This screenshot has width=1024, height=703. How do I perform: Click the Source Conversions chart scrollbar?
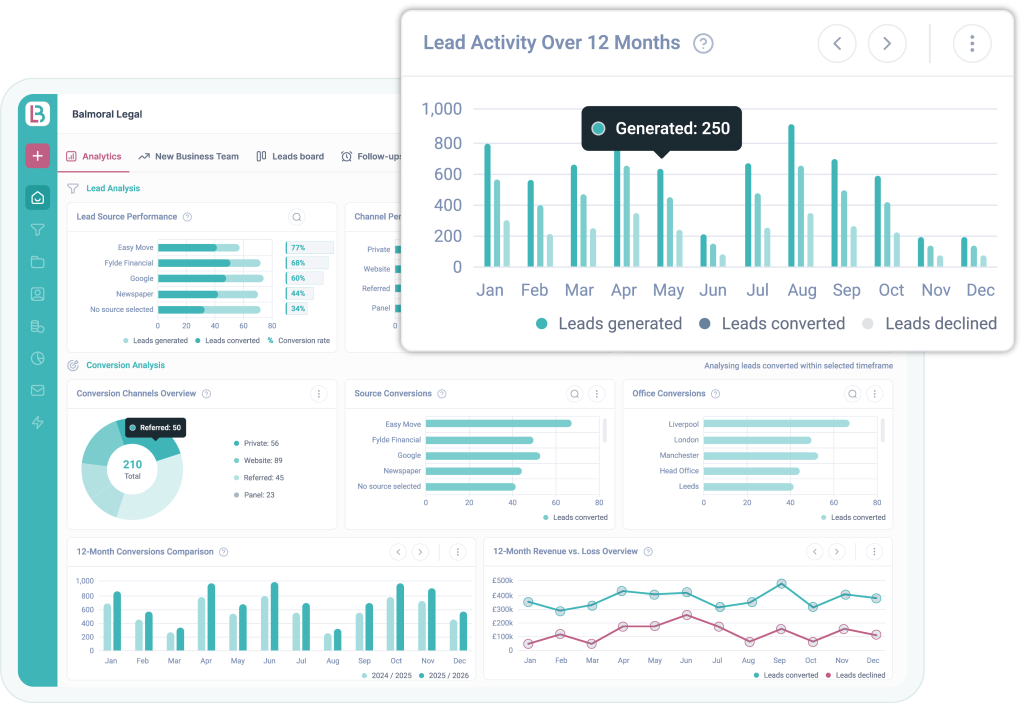pyautogui.click(x=604, y=431)
